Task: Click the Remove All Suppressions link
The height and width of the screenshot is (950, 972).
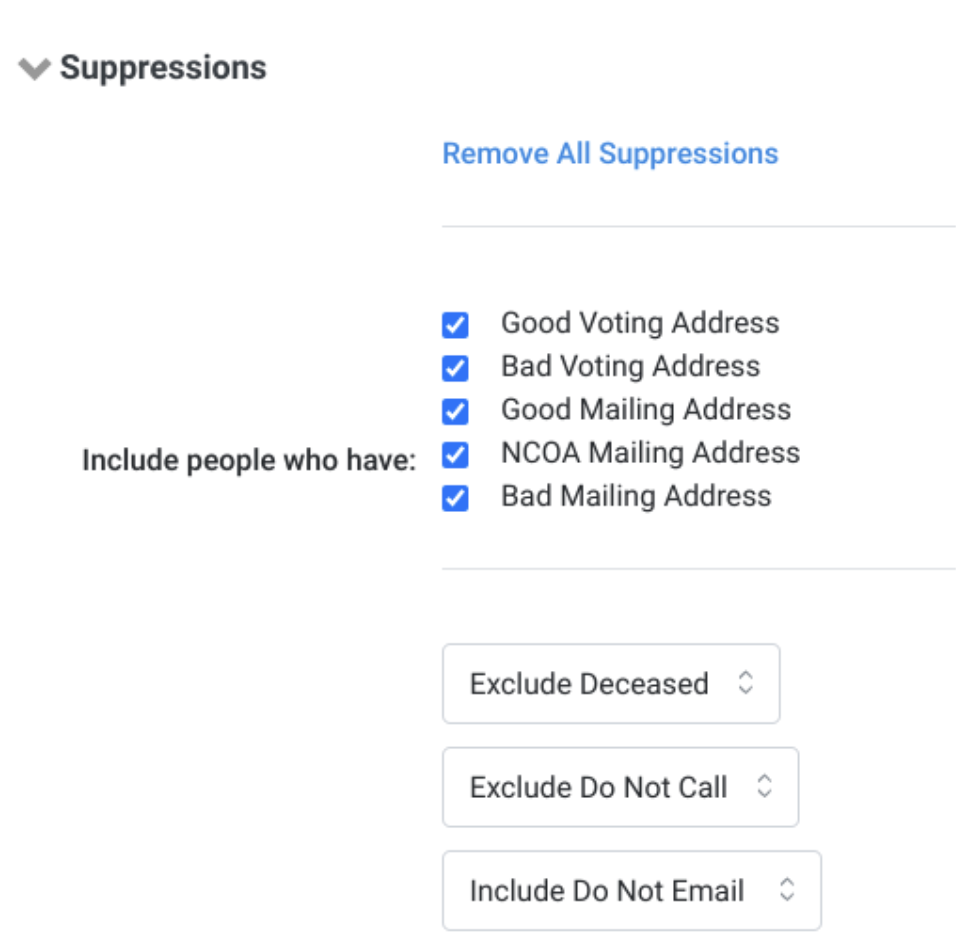Action: [610, 154]
